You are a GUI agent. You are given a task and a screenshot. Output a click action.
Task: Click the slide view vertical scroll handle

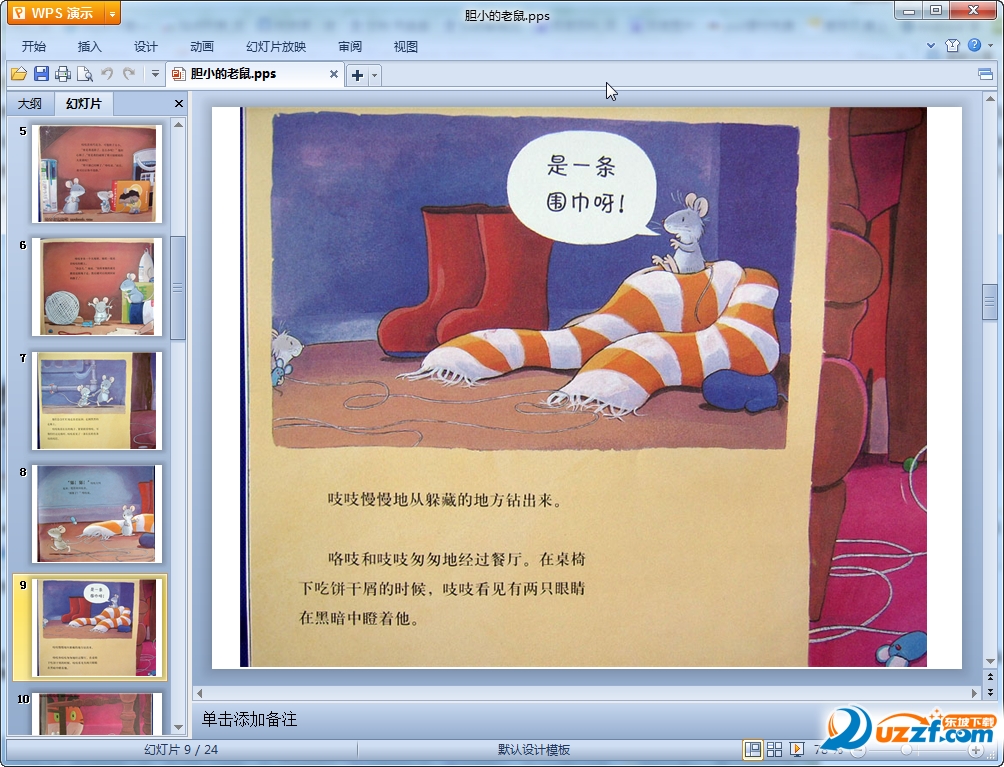click(990, 302)
